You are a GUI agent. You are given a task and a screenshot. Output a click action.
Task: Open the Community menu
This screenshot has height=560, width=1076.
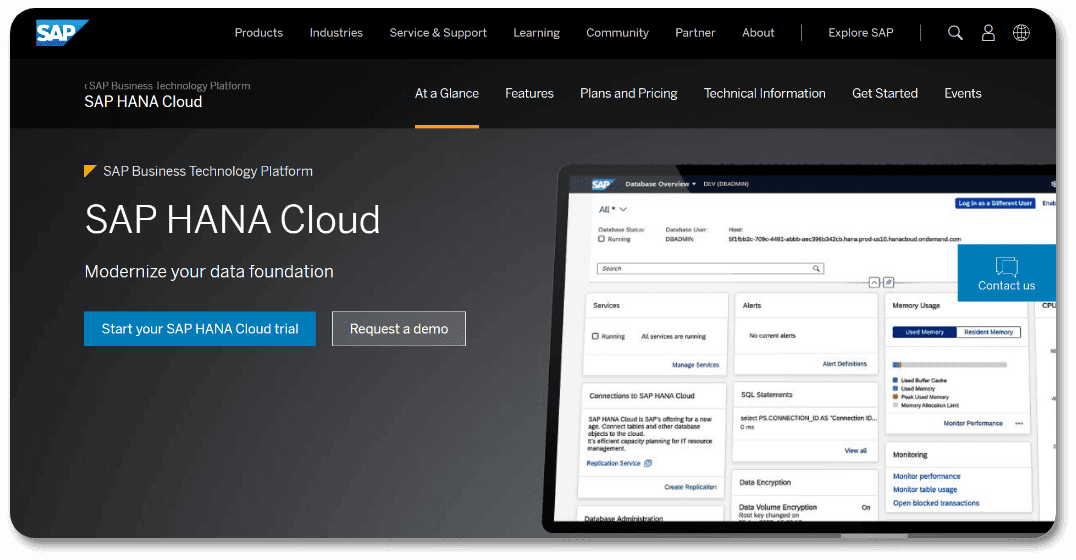(x=617, y=33)
